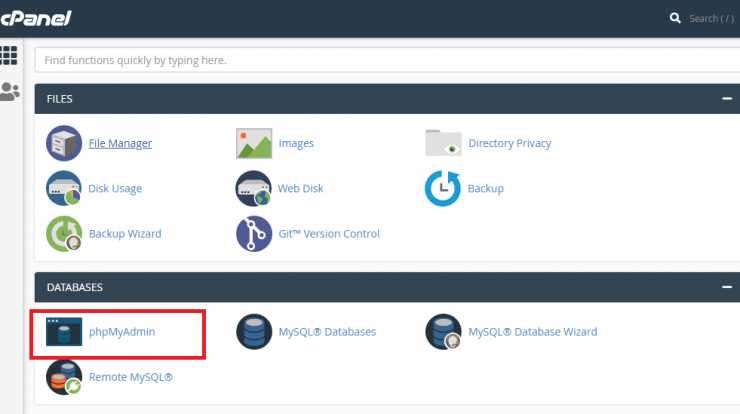Image resolution: width=740 pixels, height=414 pixels.
Task: Click the Images icon
Action: click(x=254, y=143)
